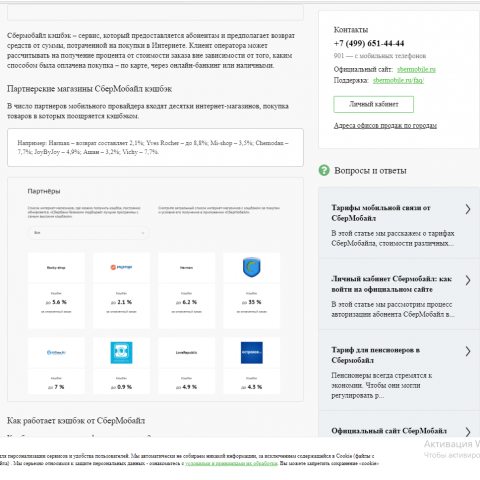Viewport: 480px width, 480px height.
Task: Open article Тариф для пенсионеров в Сбермобайл
Action: point(375,355)
